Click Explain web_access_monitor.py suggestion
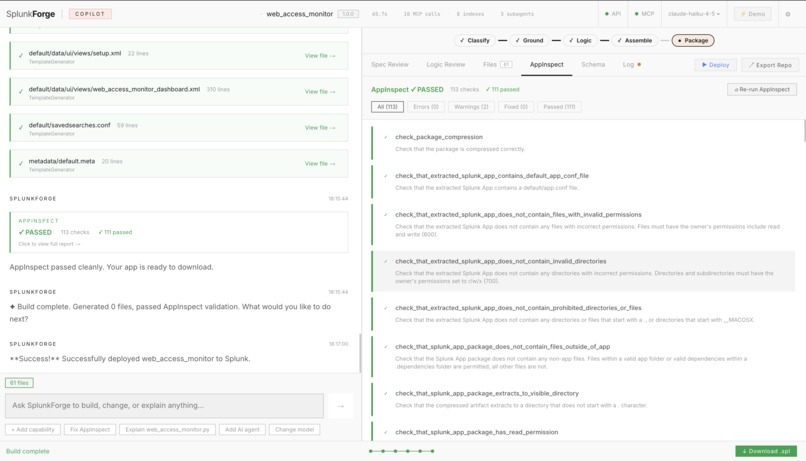806x461 pixels. coord(168,430)
